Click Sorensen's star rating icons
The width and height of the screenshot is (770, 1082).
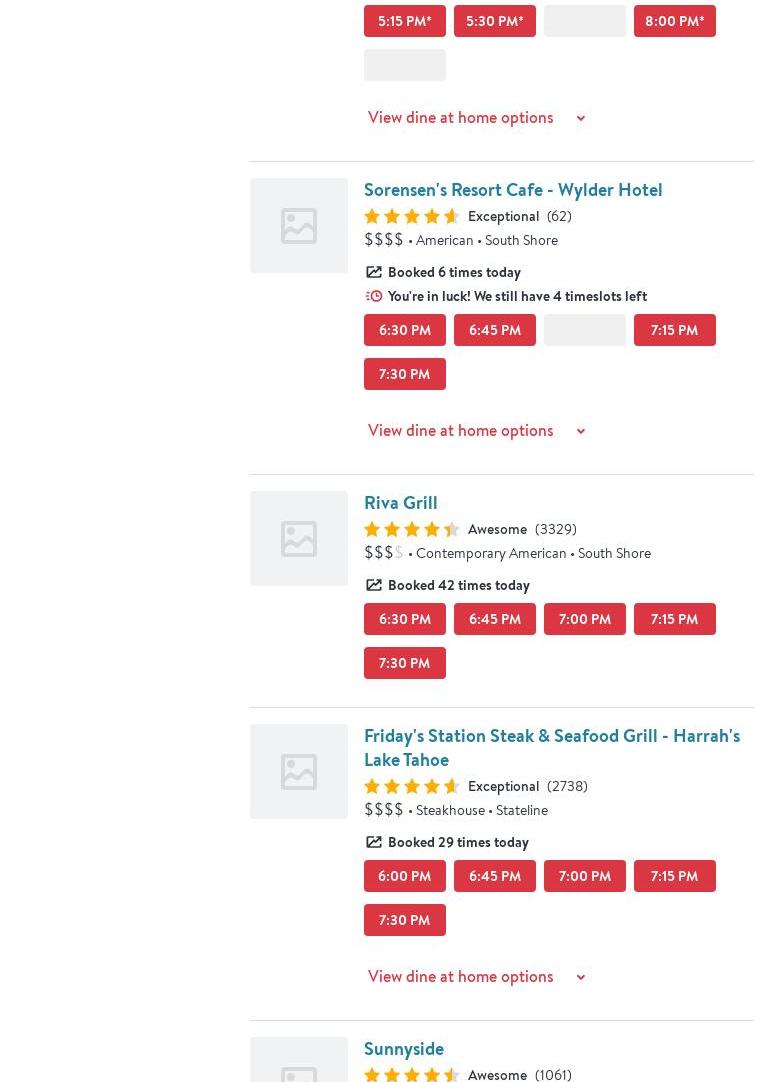pos(411,216)
